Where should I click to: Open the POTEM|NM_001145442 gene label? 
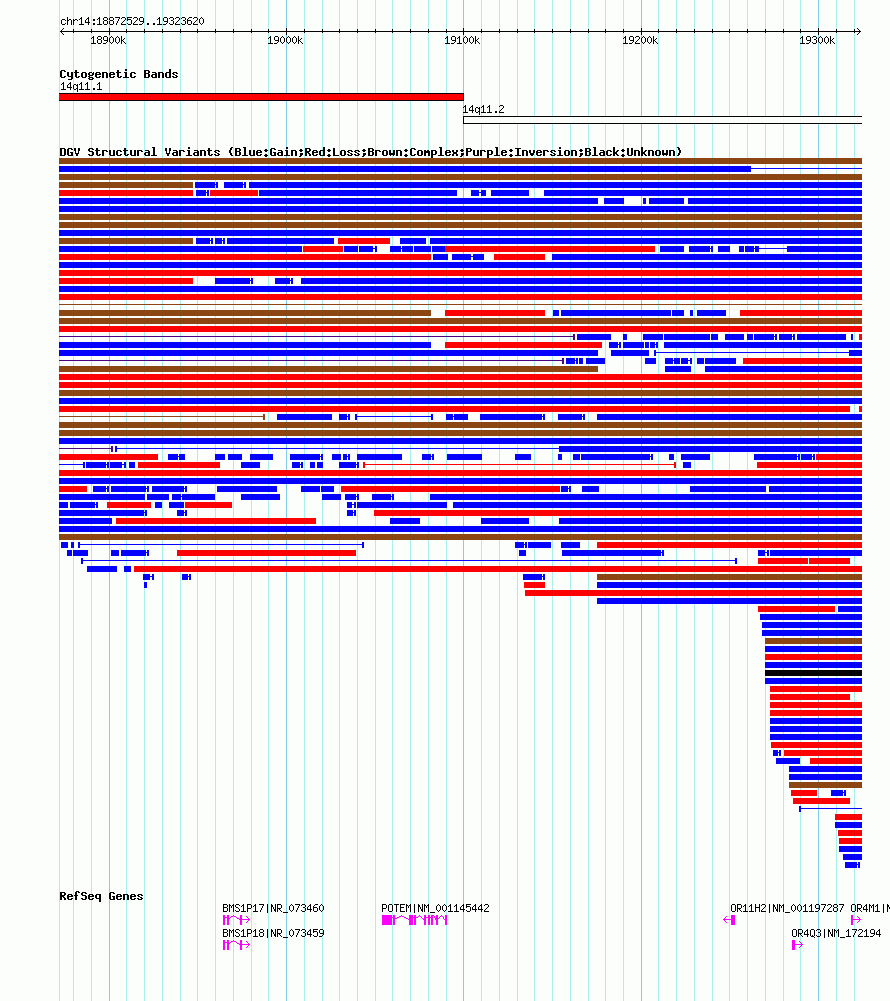pos(435,908)
